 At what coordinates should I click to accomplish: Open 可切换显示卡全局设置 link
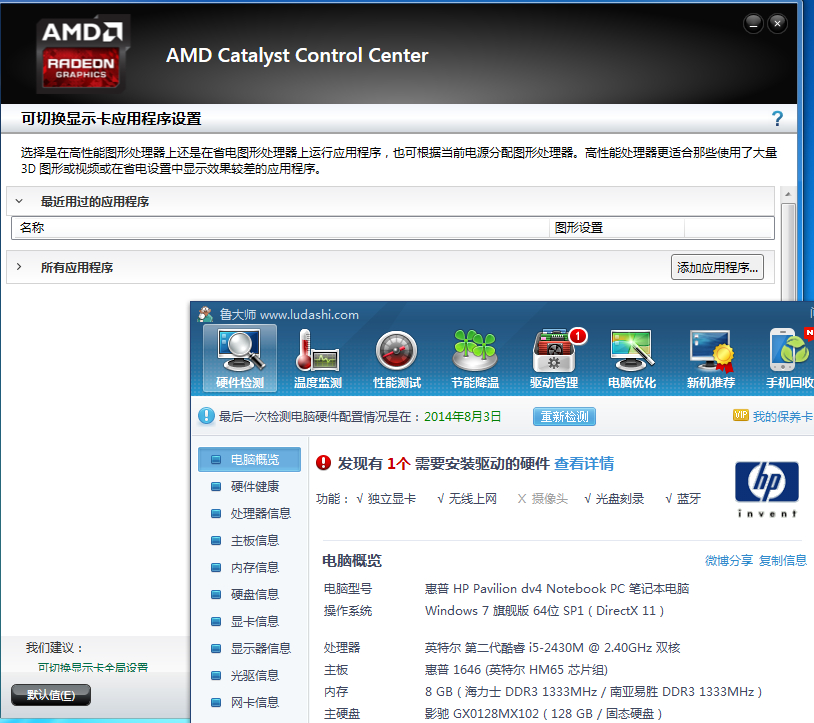[93, 667]
